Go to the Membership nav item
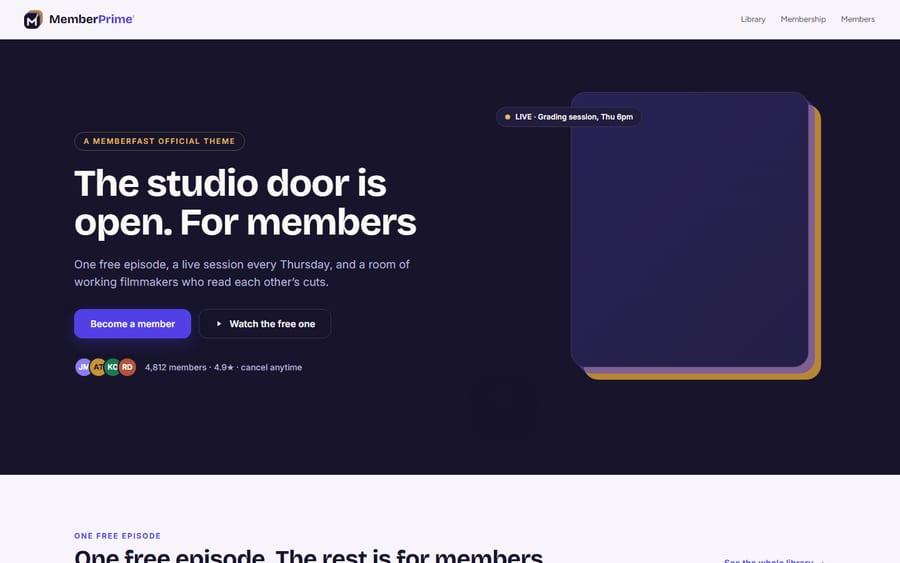The height and width of the screenshot is (563, 900). [803, 19]
